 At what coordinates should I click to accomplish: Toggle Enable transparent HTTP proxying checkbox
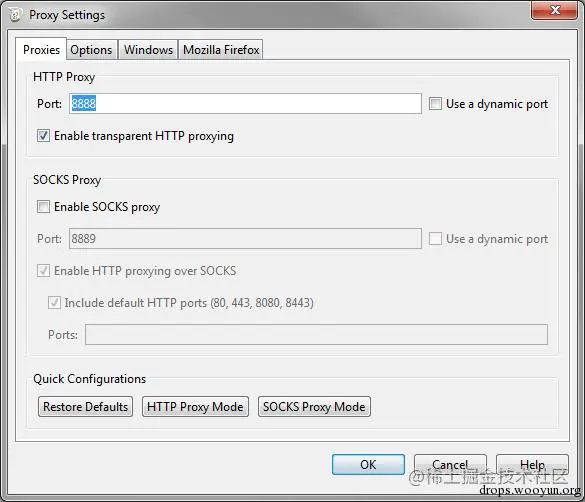(x=43, y=136)
